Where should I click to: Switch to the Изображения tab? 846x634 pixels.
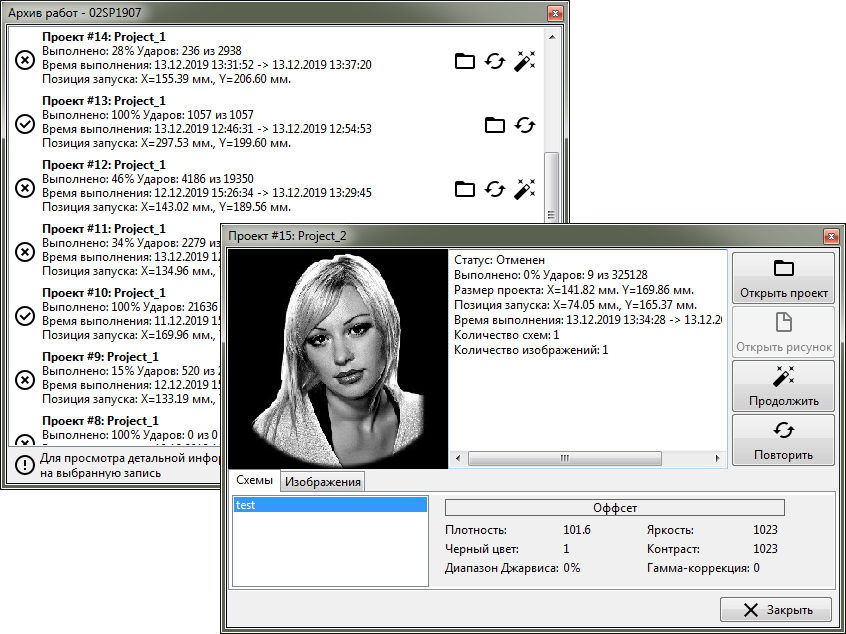323,482
